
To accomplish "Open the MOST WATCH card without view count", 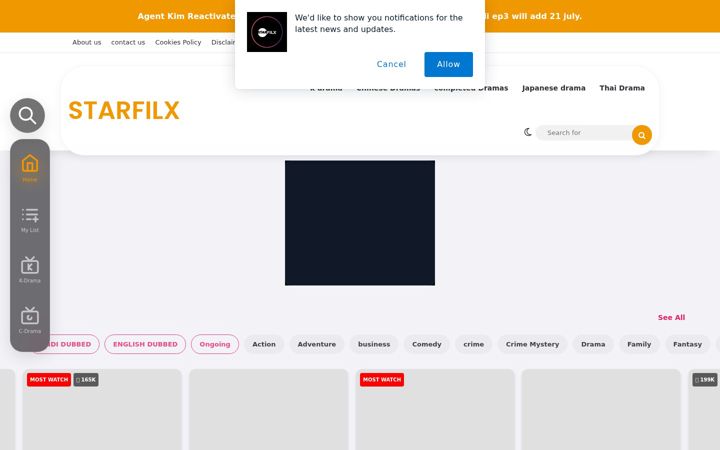I will (x=435, y=410).
